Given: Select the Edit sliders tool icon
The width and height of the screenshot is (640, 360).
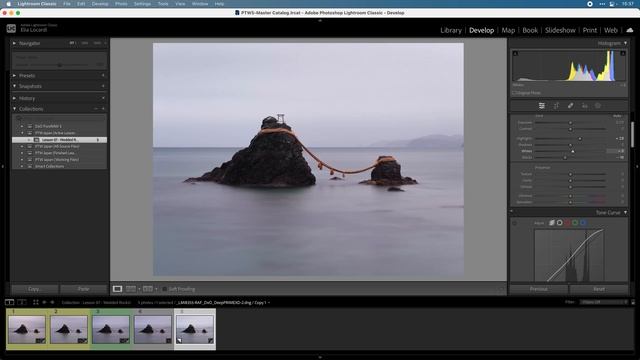Looking at the screenshot, I should coord(542,106).
